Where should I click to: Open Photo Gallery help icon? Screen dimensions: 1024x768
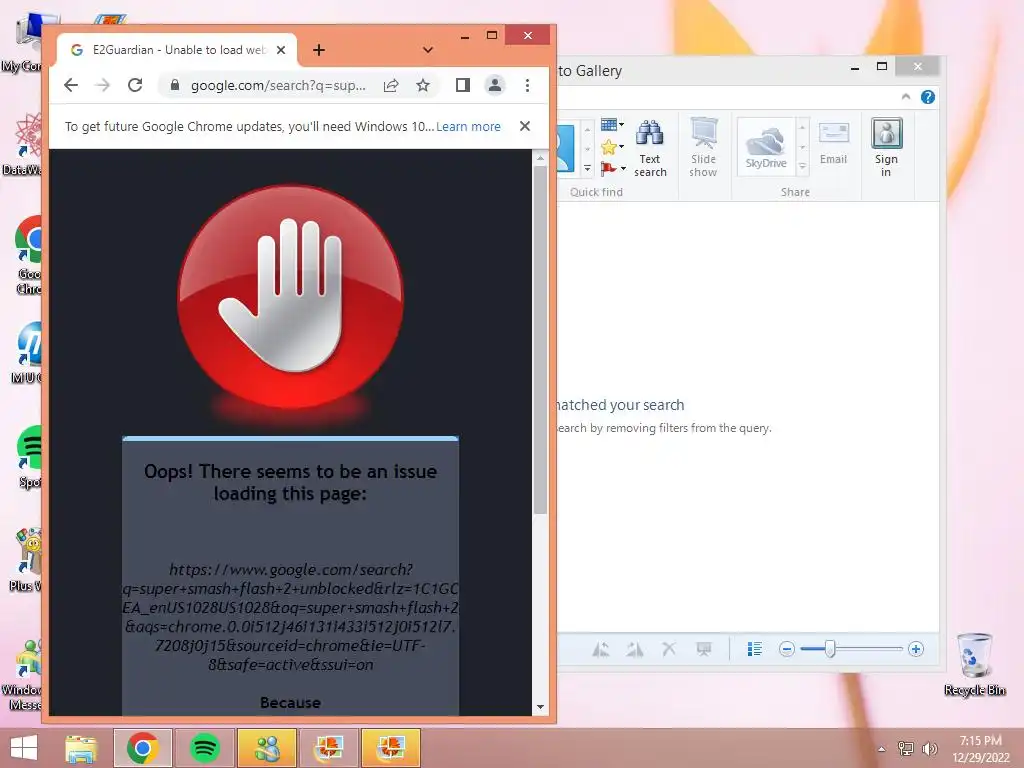click(927, 97)
